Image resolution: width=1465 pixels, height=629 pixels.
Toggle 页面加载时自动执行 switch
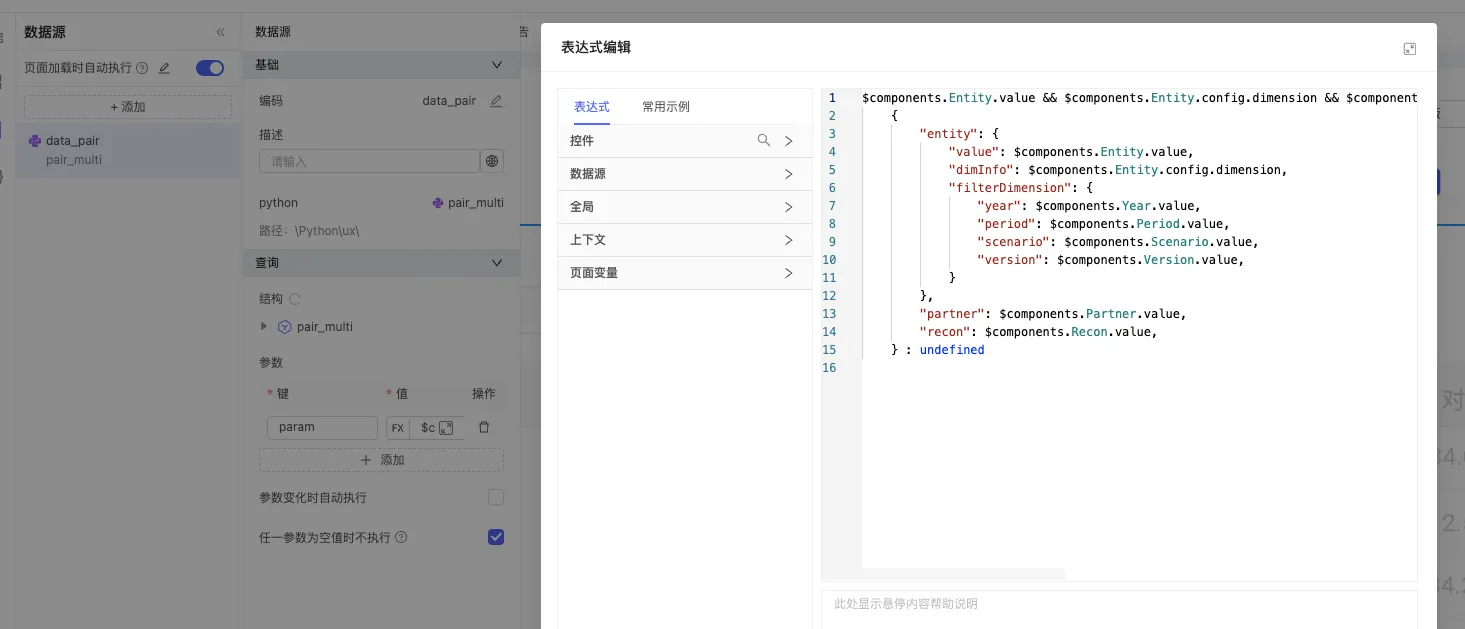pos(210,68)
